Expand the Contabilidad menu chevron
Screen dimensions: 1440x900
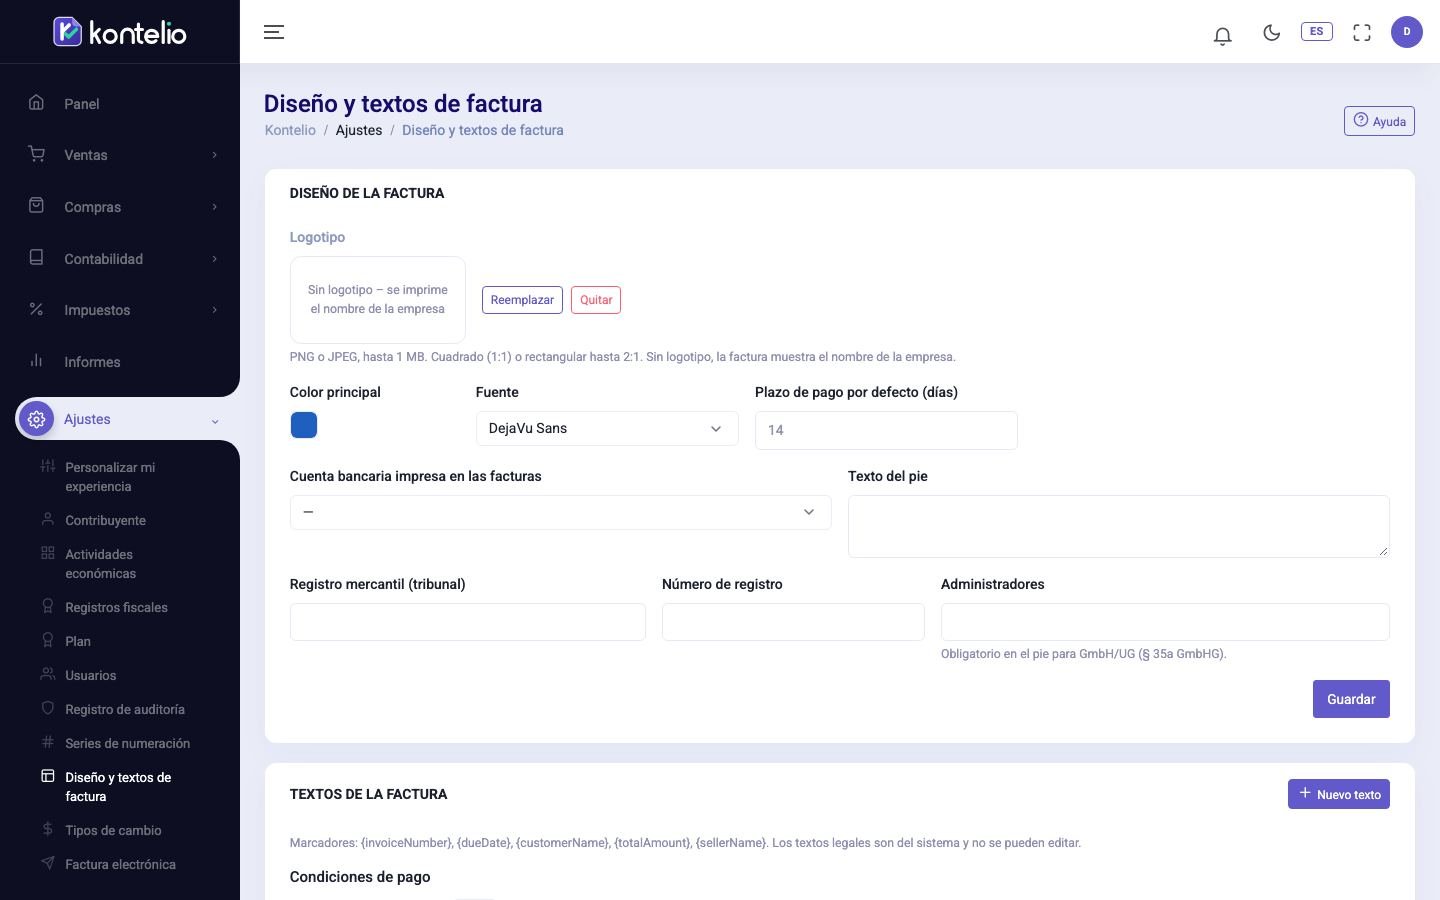[x=214, y=259]
